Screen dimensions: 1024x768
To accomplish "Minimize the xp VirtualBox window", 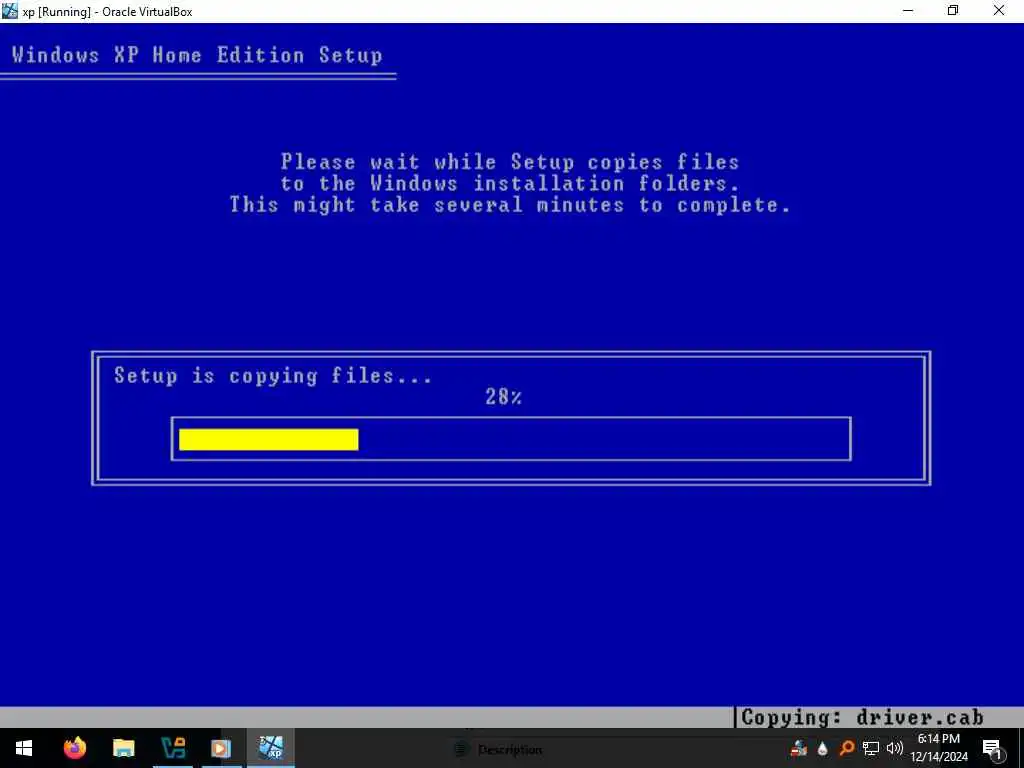I will coord(908,10).
